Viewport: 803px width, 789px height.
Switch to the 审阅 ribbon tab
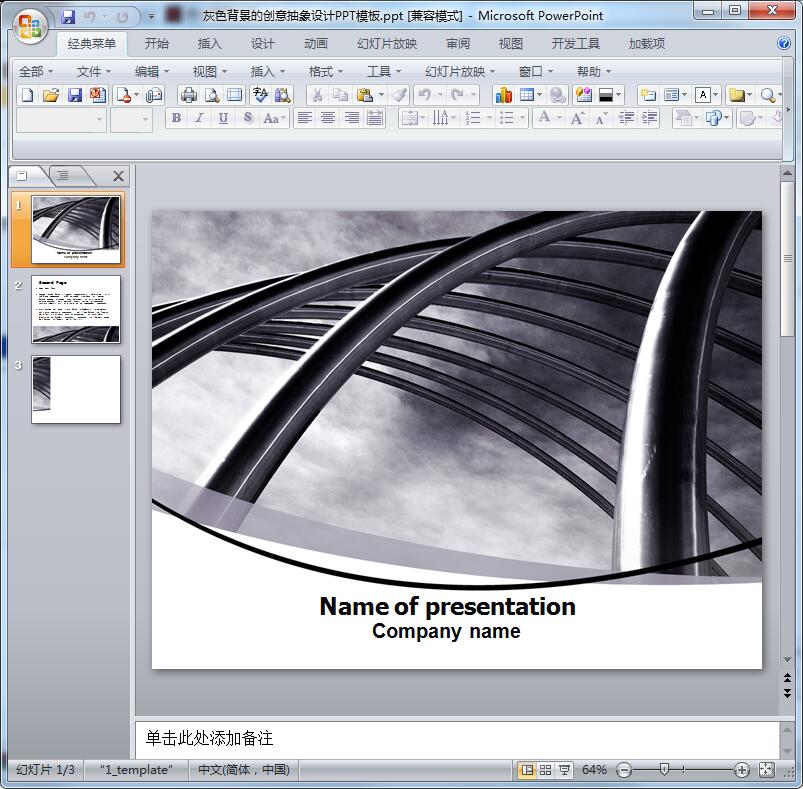(x=458, y=44)
